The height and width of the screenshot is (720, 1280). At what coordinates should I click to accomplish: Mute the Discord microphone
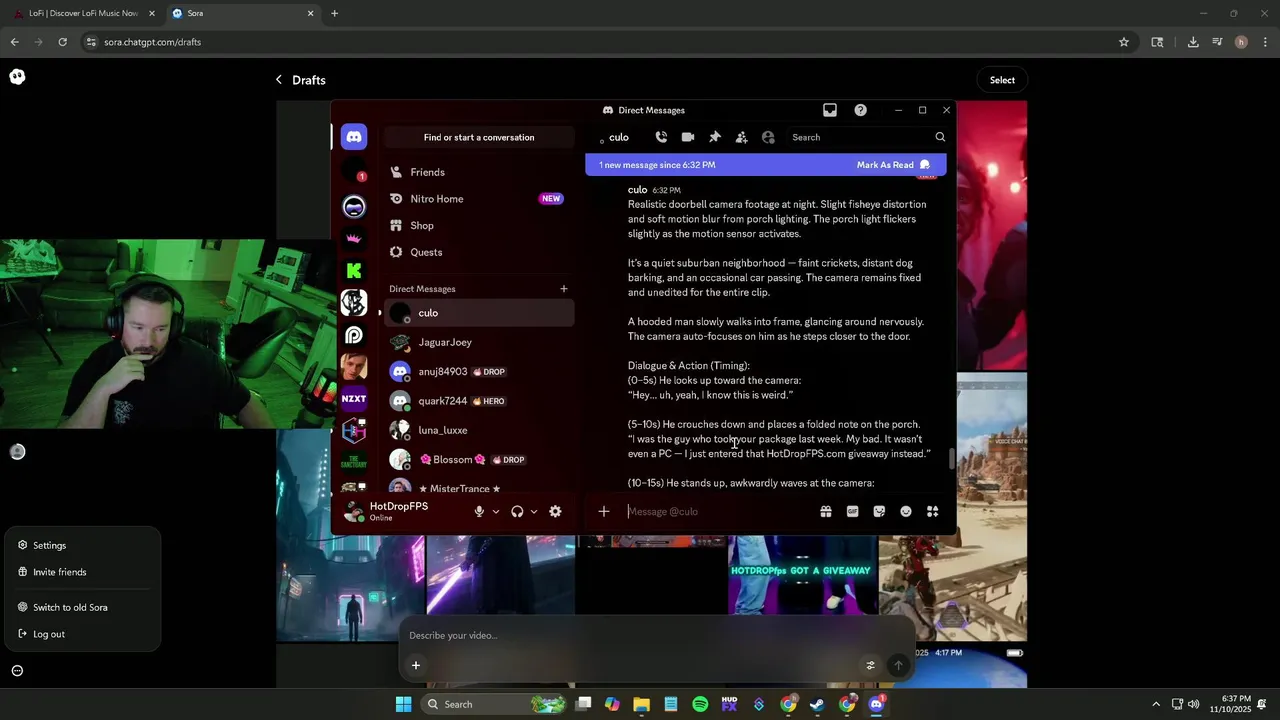[x=479, y=511]
